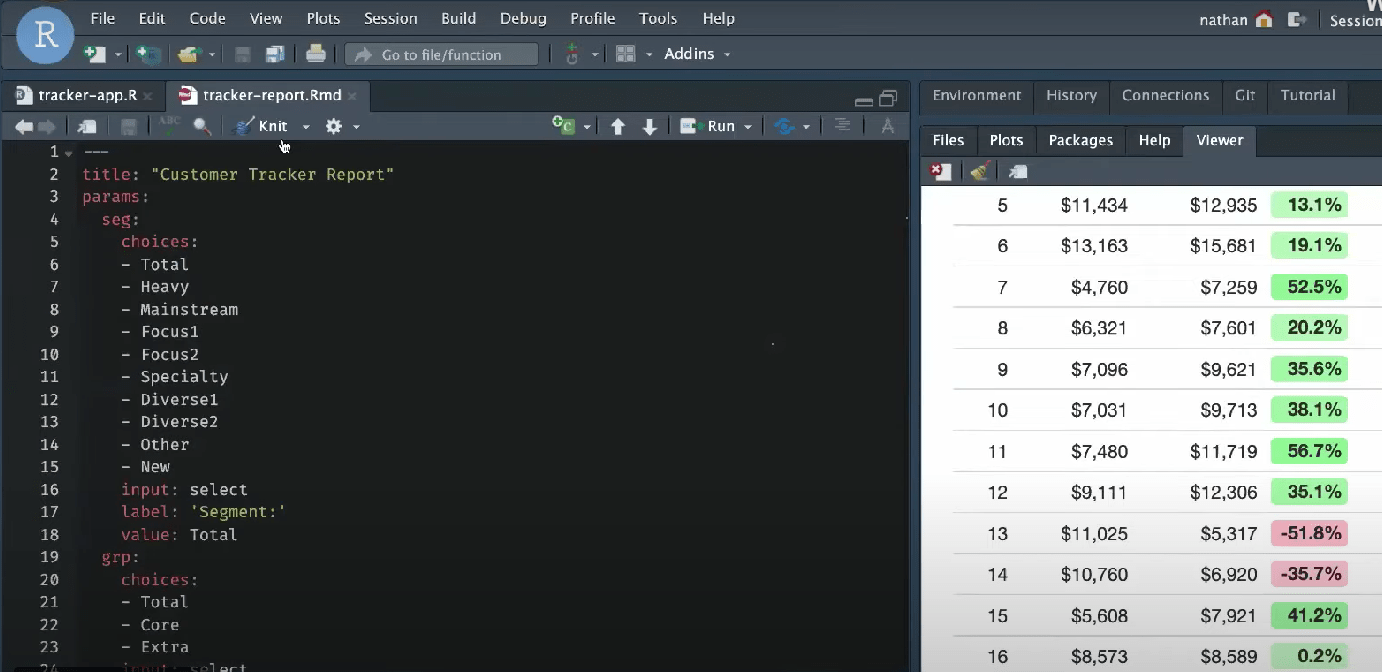Switch to the Connections tab
This screenshot has height=672, width=1382.
click(x=1166, y=95)
